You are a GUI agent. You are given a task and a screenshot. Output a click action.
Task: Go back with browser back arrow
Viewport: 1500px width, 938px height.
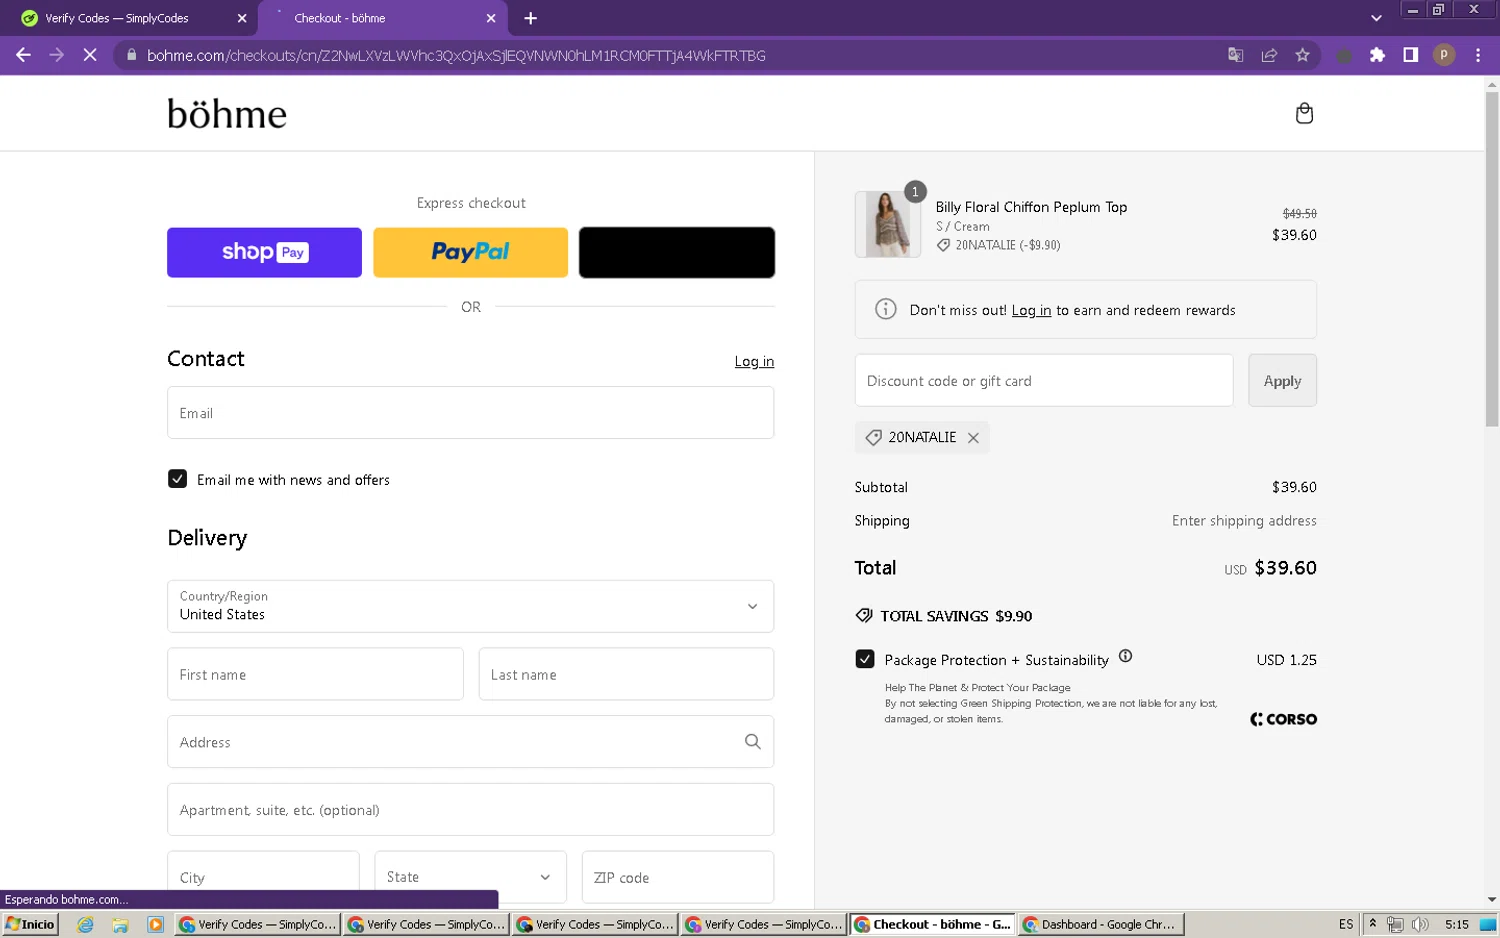(x=23, y=55)
